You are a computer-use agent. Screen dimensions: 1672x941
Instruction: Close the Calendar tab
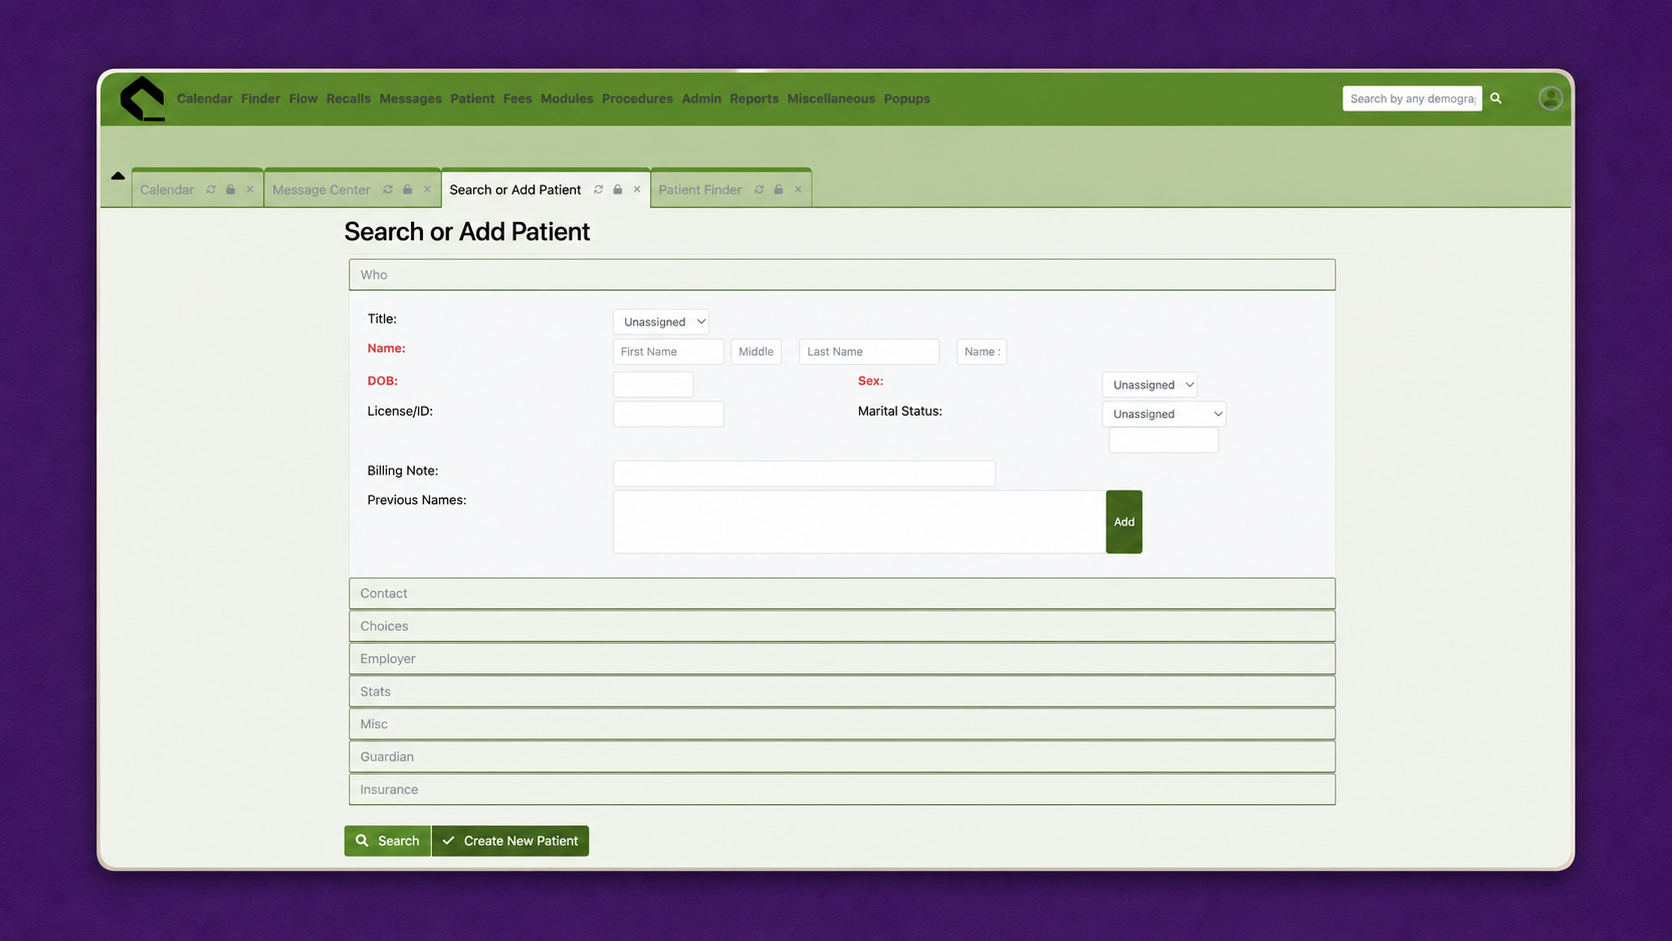point(250,189)
